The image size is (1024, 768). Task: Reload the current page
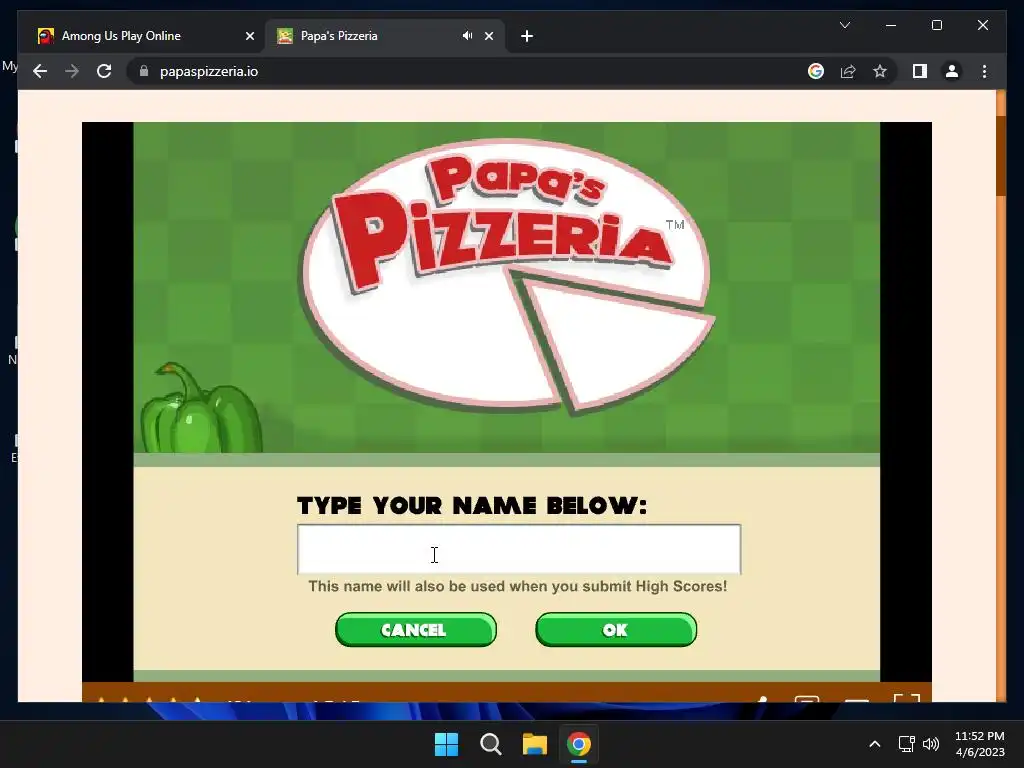click(x=104, y=71)
